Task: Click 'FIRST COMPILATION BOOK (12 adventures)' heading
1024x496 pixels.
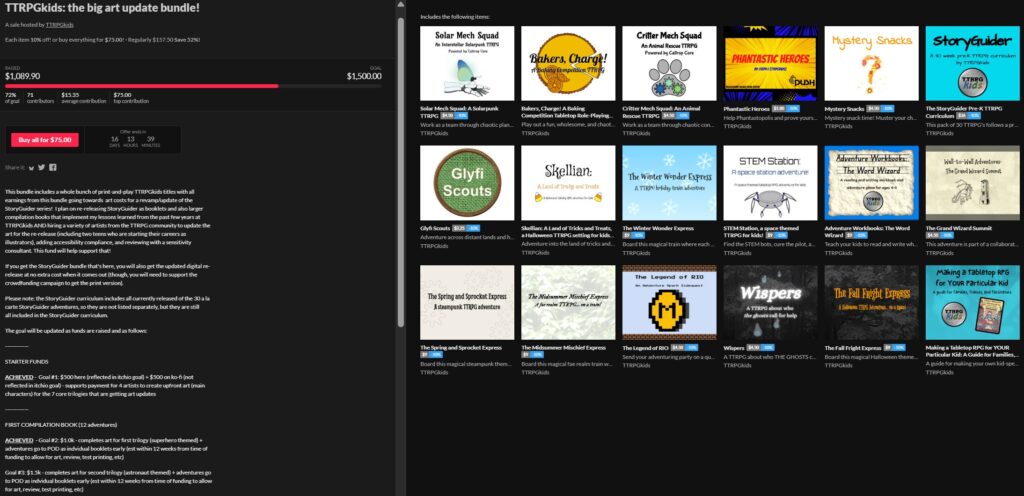Action: [61, 424]
